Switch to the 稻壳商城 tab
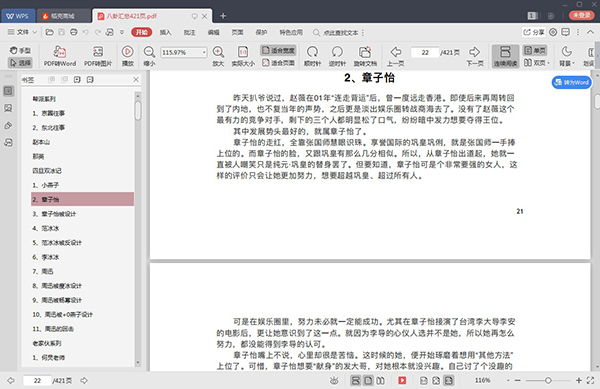This screenshot has width=600, height=389. [63, 16]
